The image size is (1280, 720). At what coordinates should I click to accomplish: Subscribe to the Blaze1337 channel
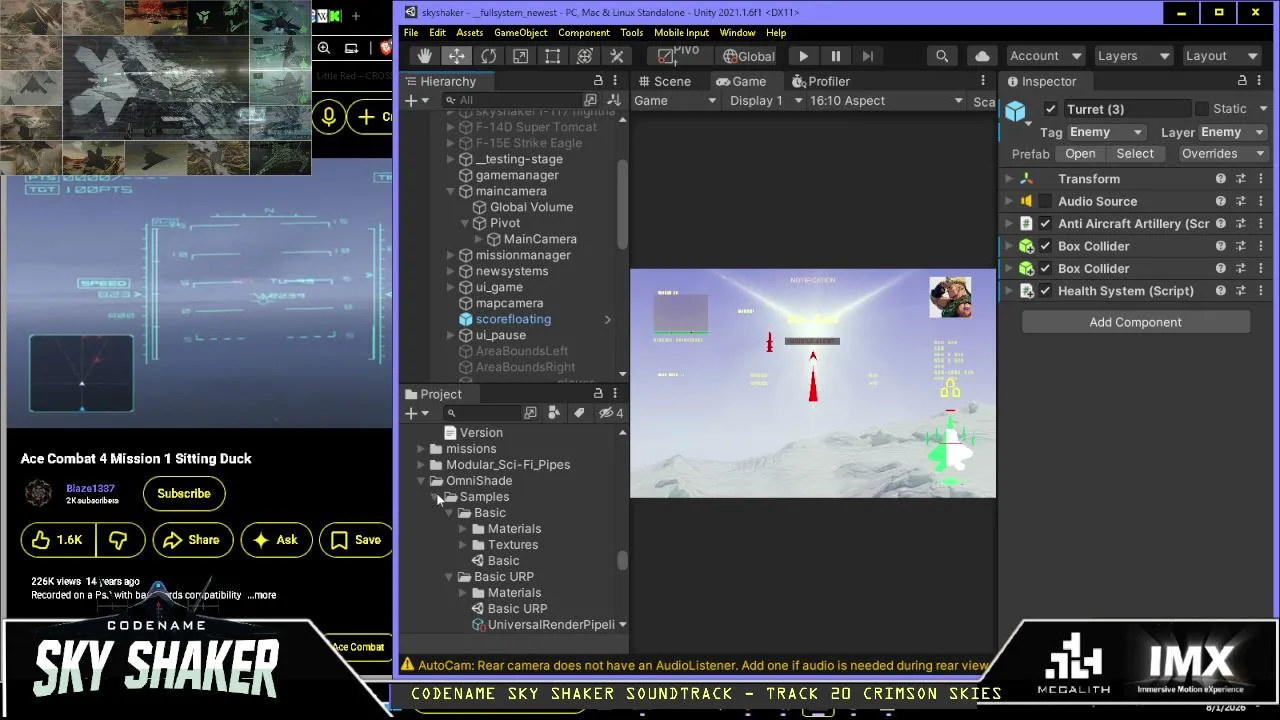184,493
